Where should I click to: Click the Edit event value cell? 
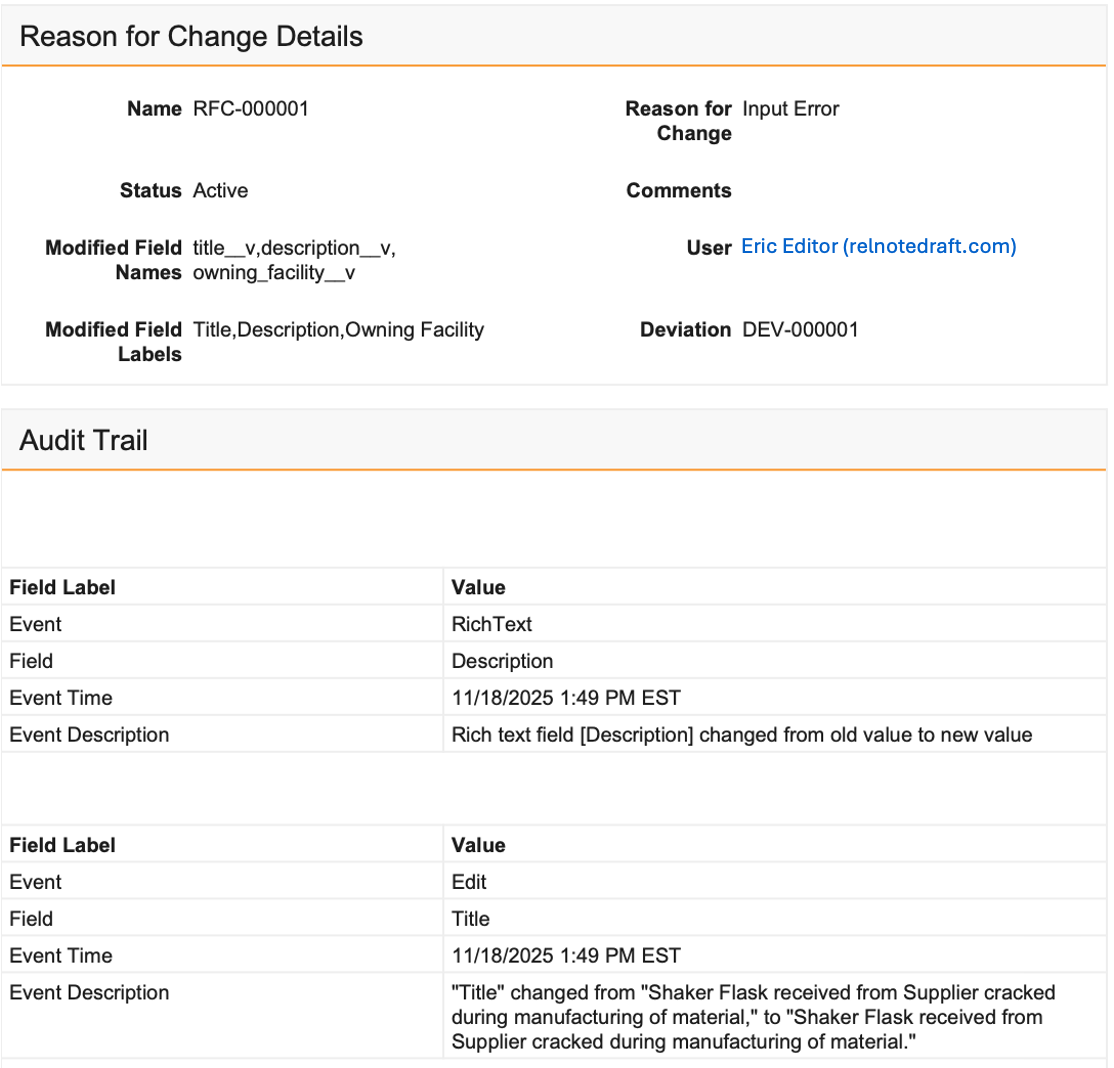coord(469,882)
